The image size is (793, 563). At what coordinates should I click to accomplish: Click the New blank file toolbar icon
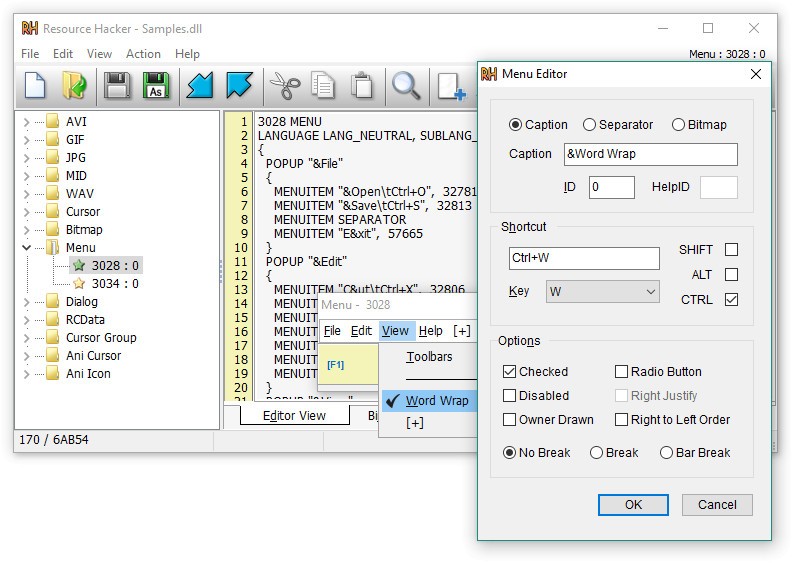pos(35,85)
